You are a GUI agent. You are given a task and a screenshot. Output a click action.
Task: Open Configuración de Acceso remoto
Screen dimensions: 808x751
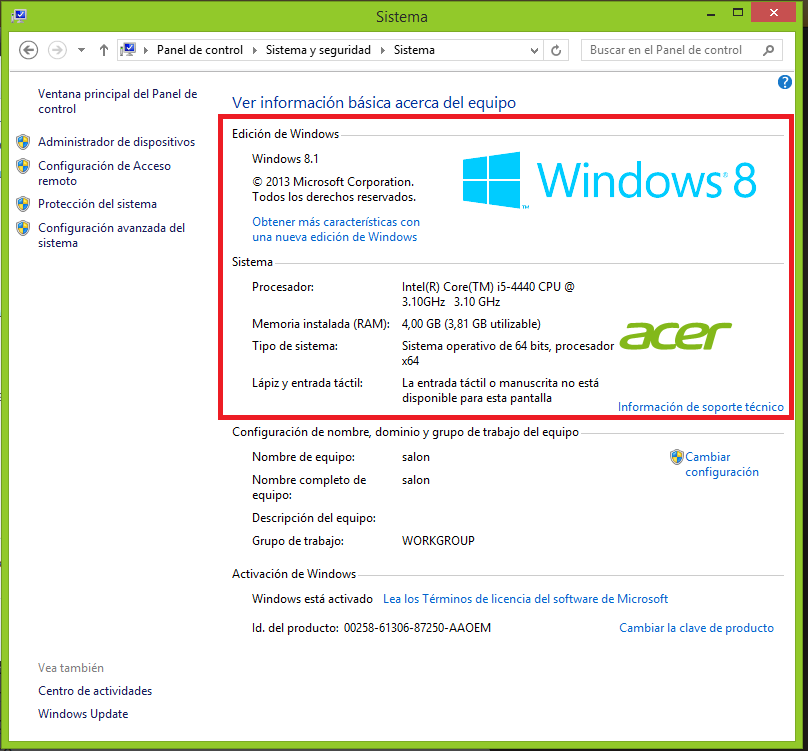tap(104, 173)
